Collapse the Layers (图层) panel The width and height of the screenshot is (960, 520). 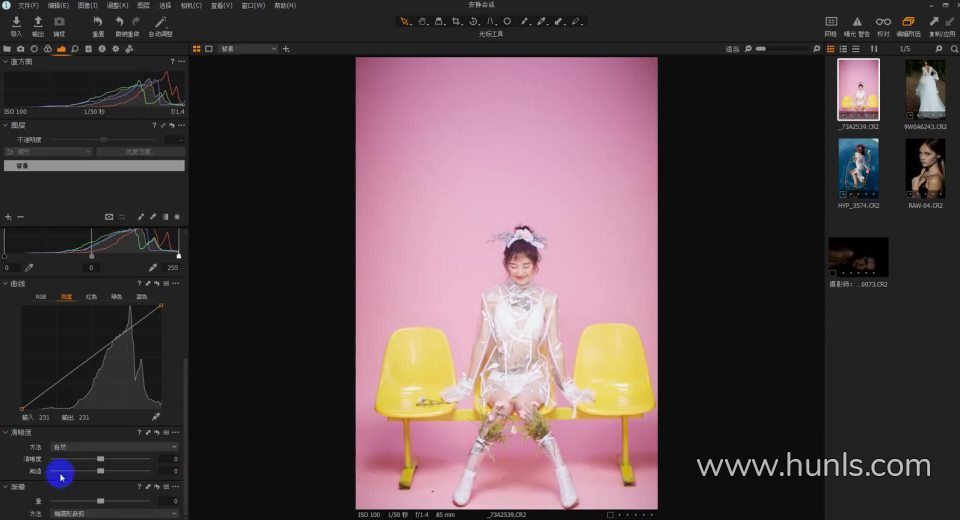[x=6, y=125]
